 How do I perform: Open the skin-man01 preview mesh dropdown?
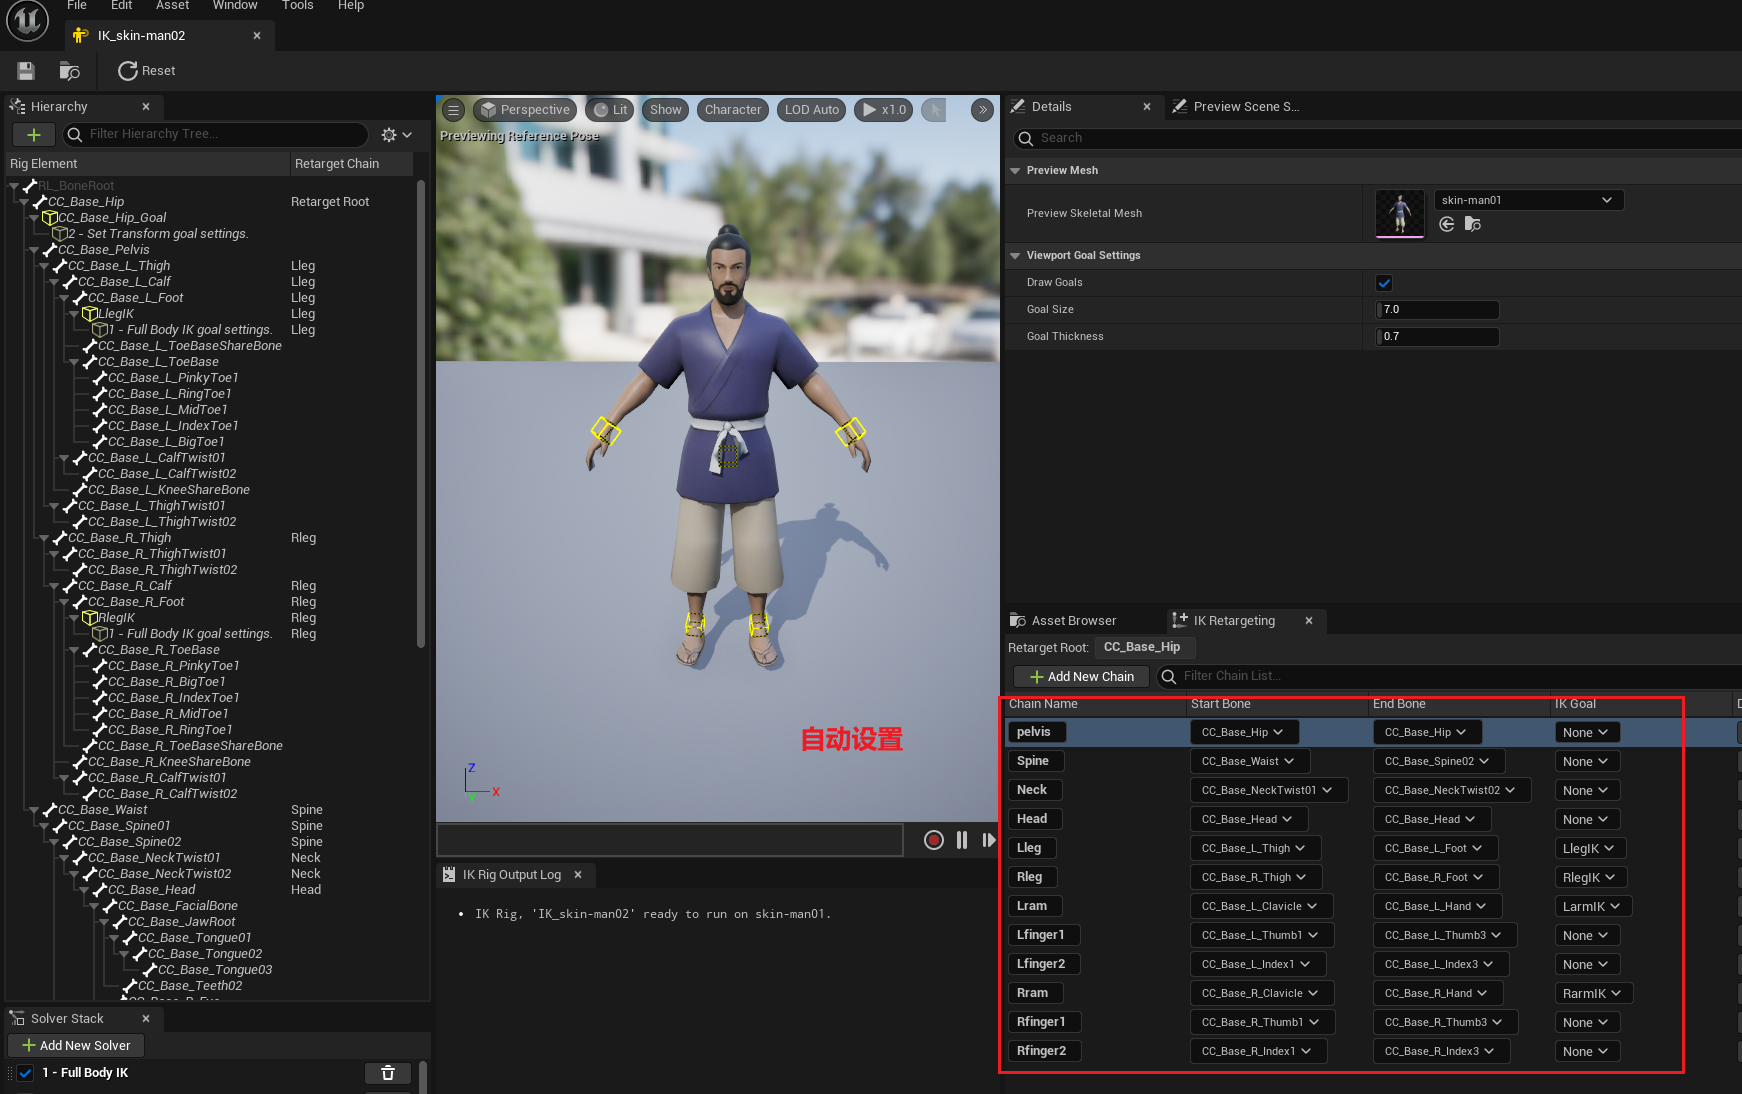pos(1527,200)
